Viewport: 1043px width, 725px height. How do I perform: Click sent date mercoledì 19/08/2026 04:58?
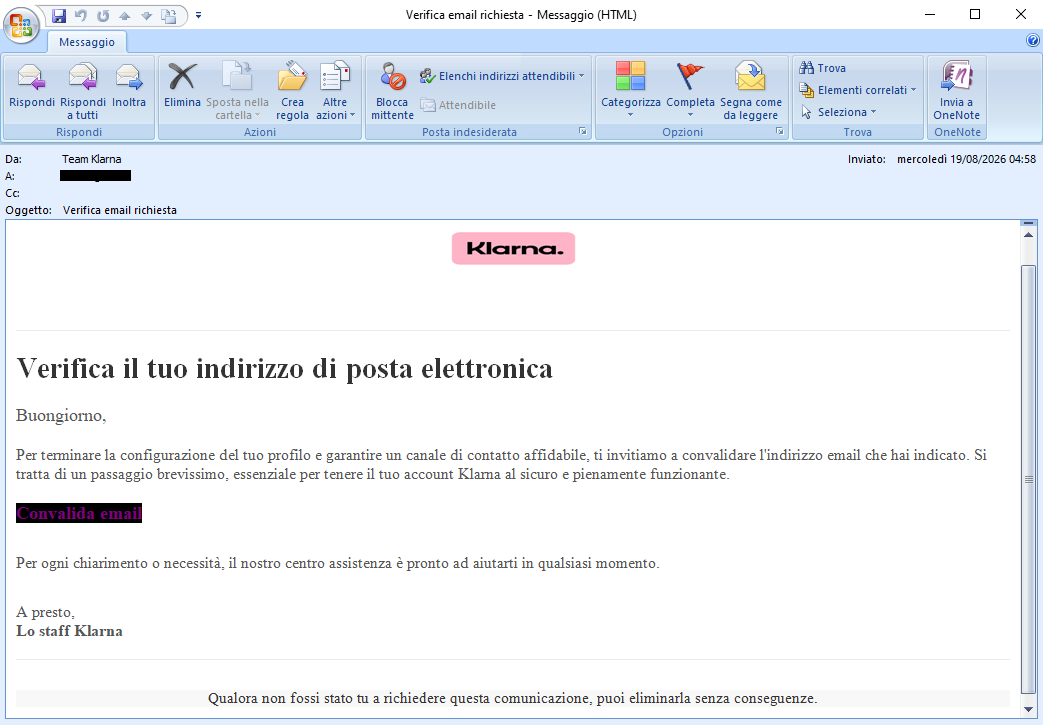966,159
